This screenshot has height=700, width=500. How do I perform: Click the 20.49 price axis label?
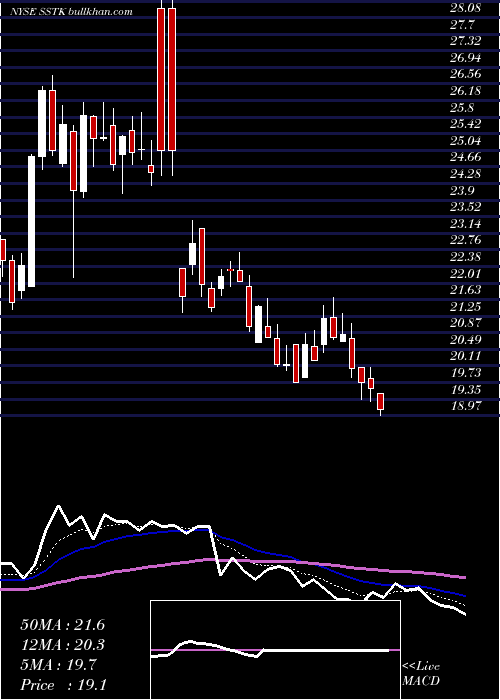click(466, 340)
